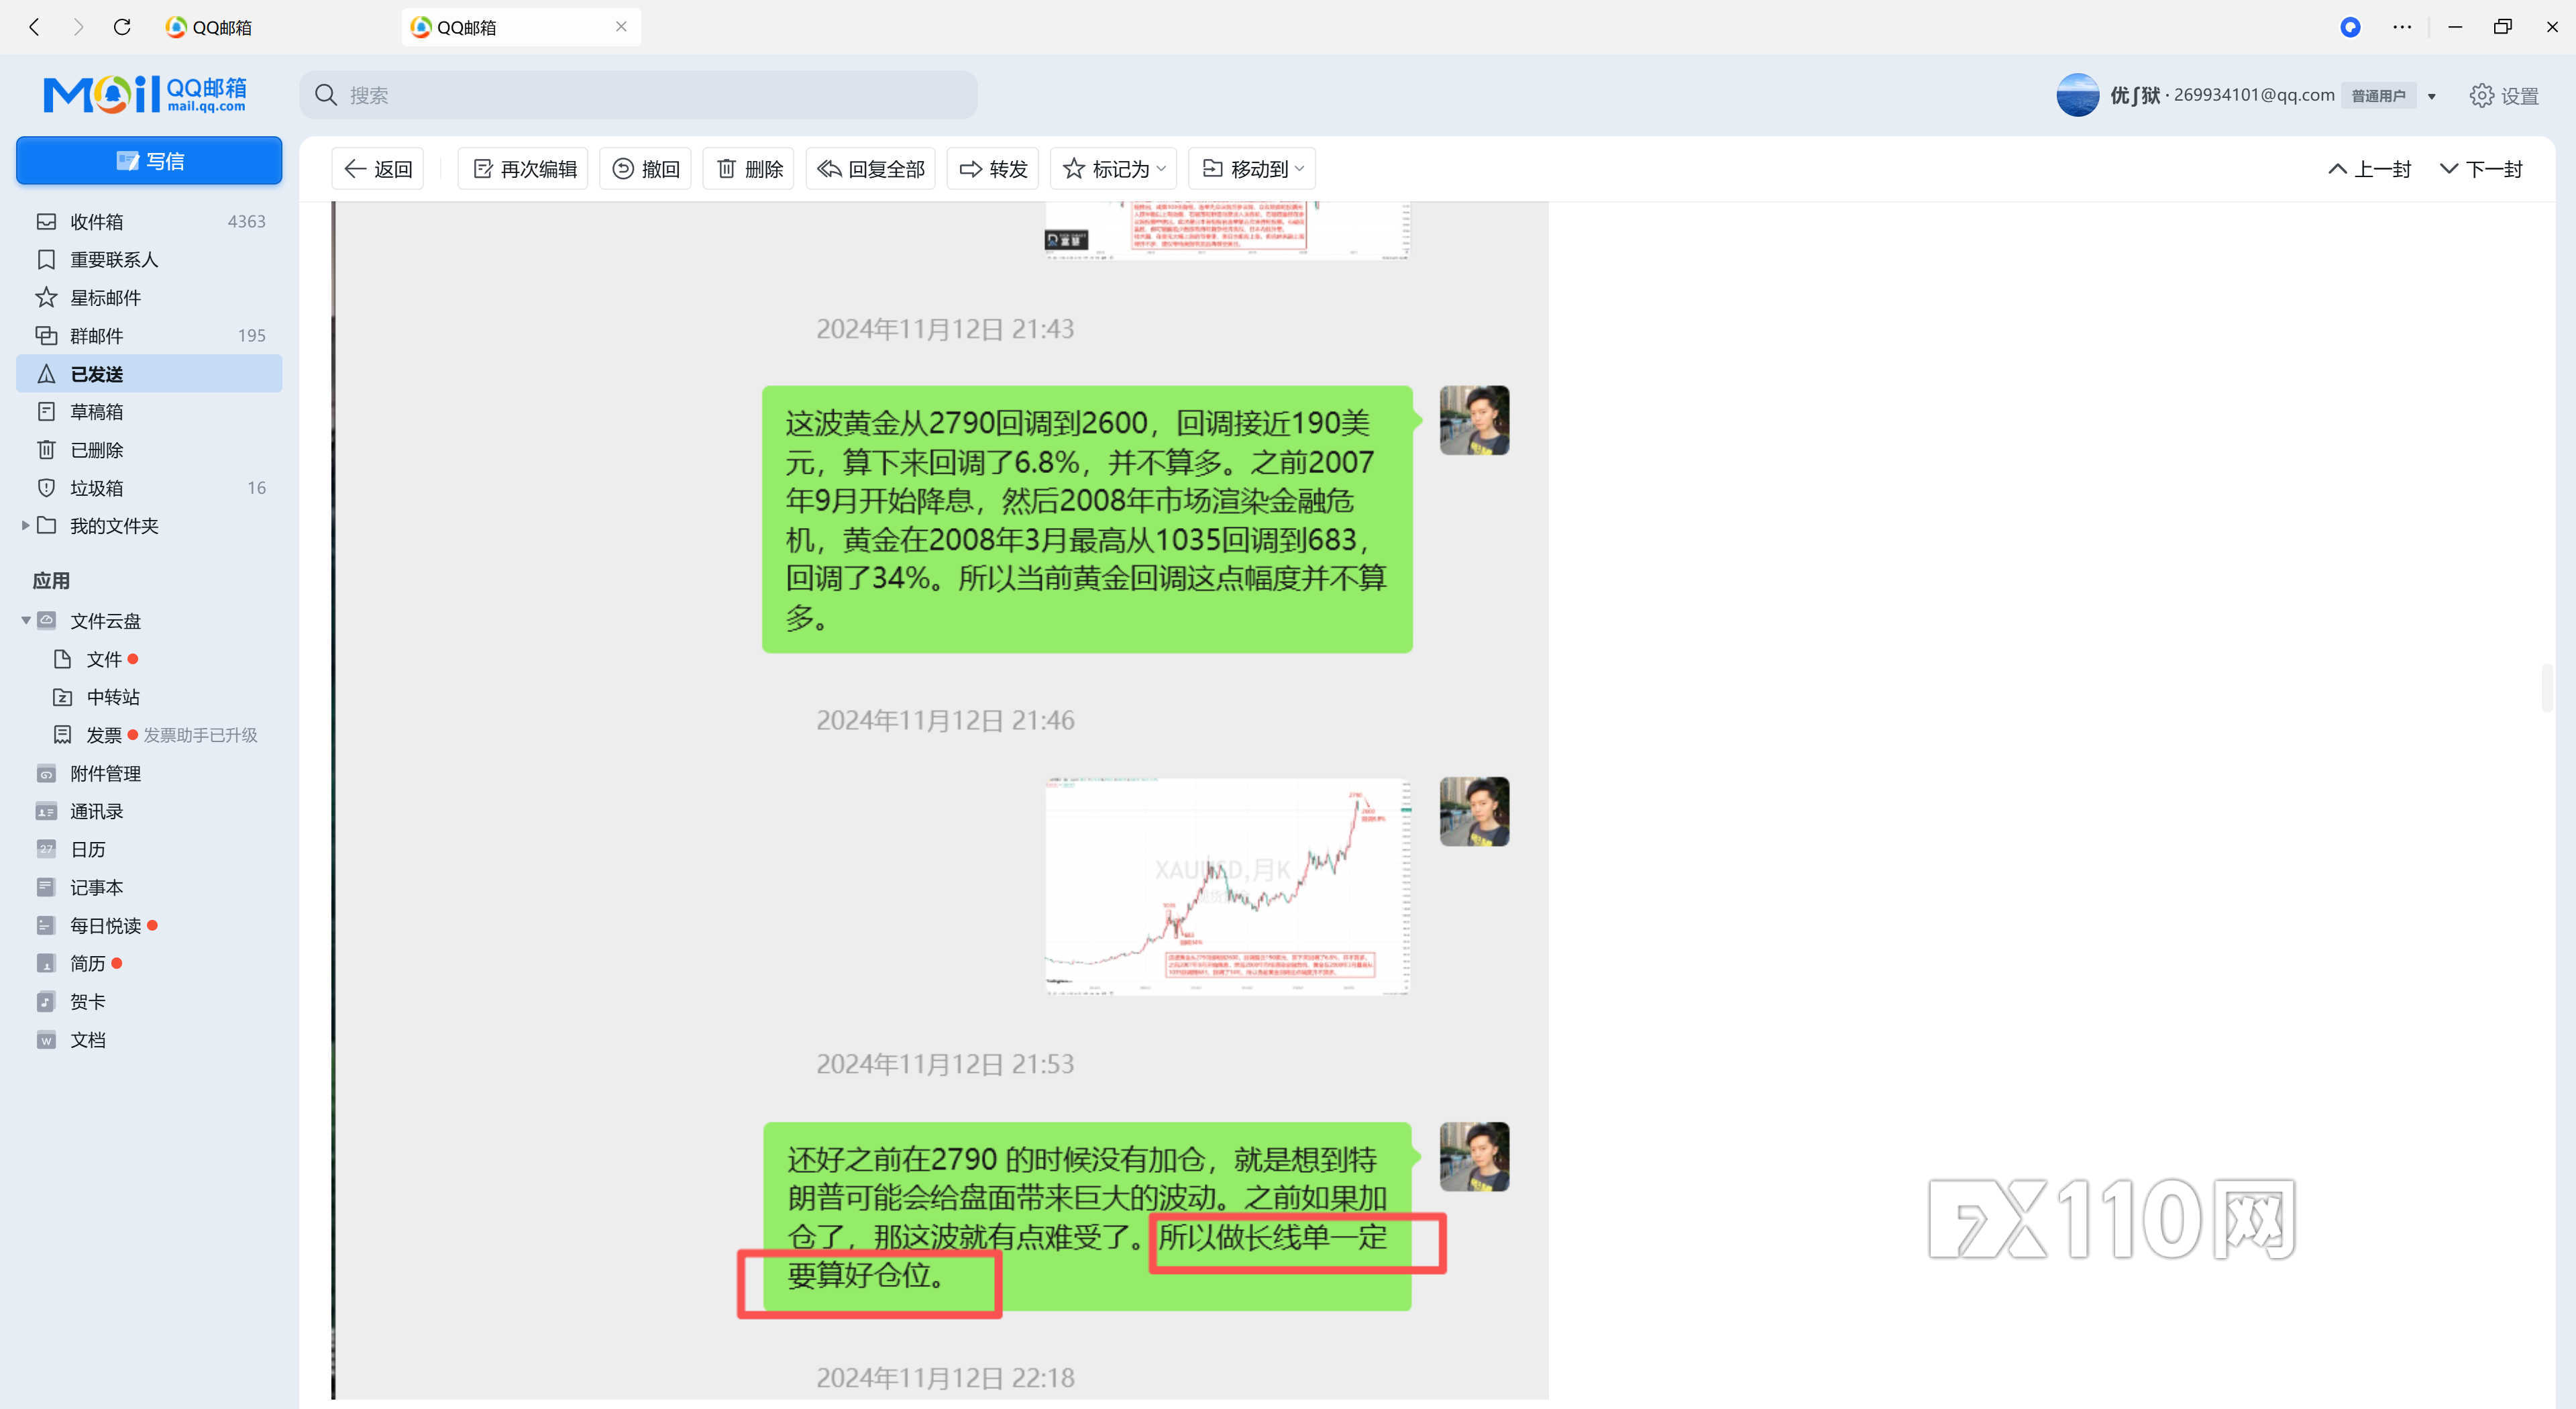This screenshot has width=2576, height=1409.
Task: Click the browser forward arrow icon
Action: click(78, 27)
